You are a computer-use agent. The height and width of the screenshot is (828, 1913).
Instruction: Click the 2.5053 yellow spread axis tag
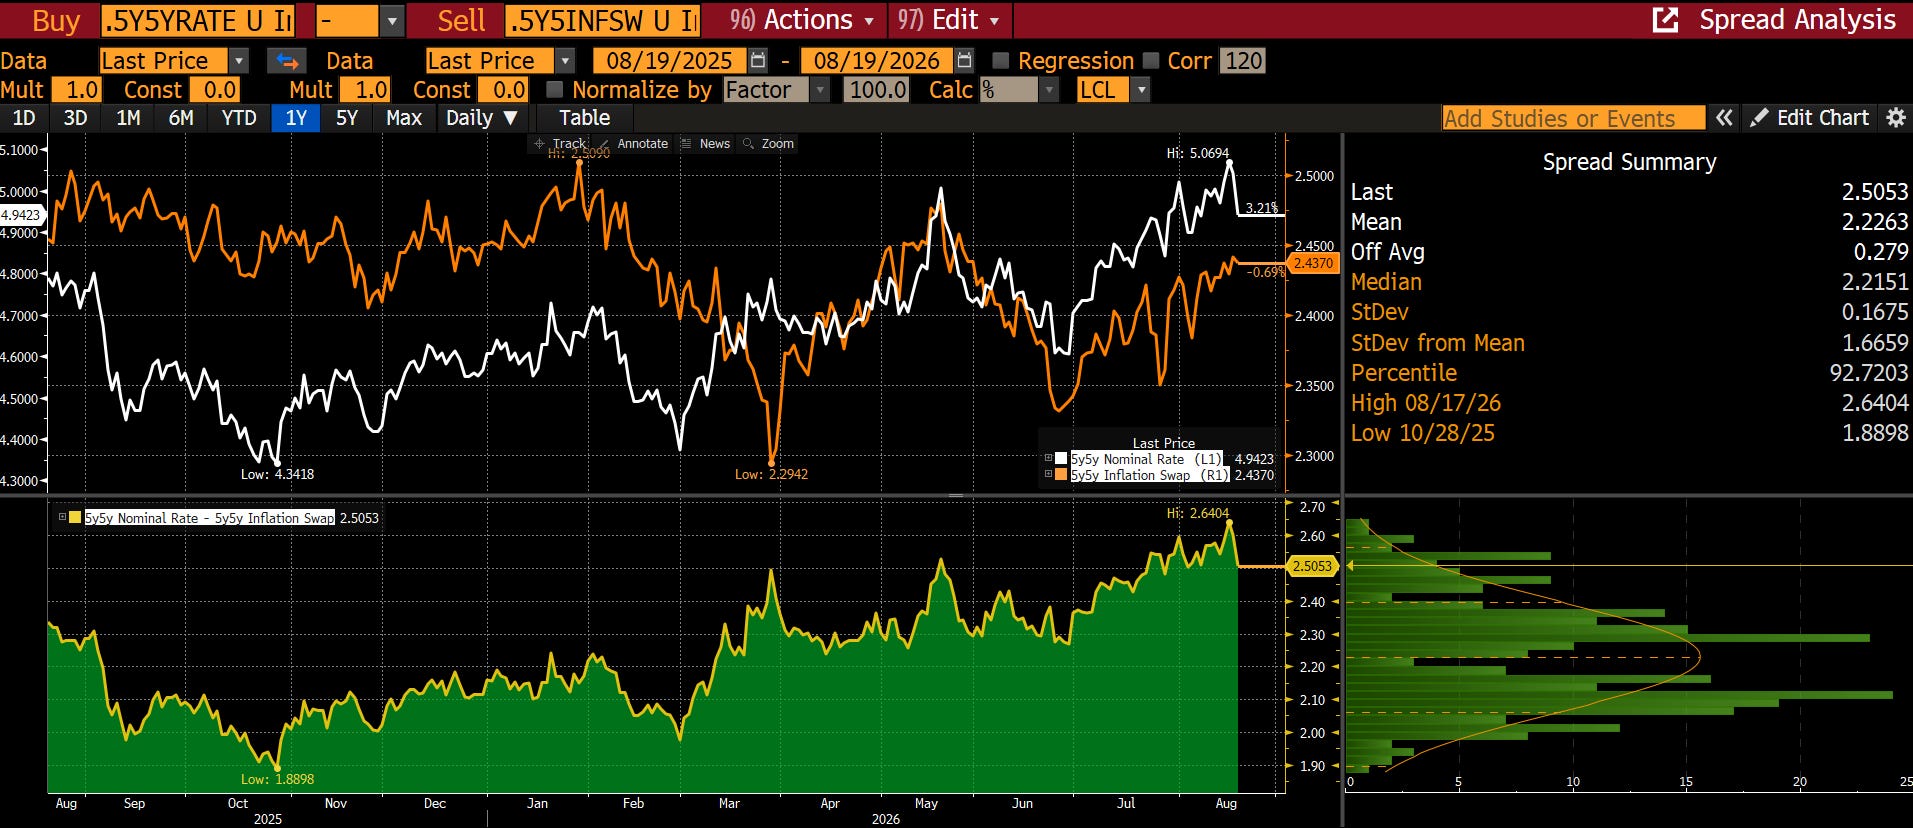point(1313,566)
